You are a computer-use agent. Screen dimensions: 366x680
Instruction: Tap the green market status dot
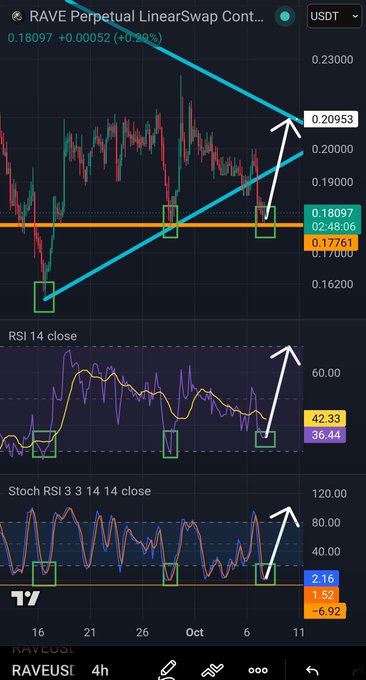[x=284, y=16]
